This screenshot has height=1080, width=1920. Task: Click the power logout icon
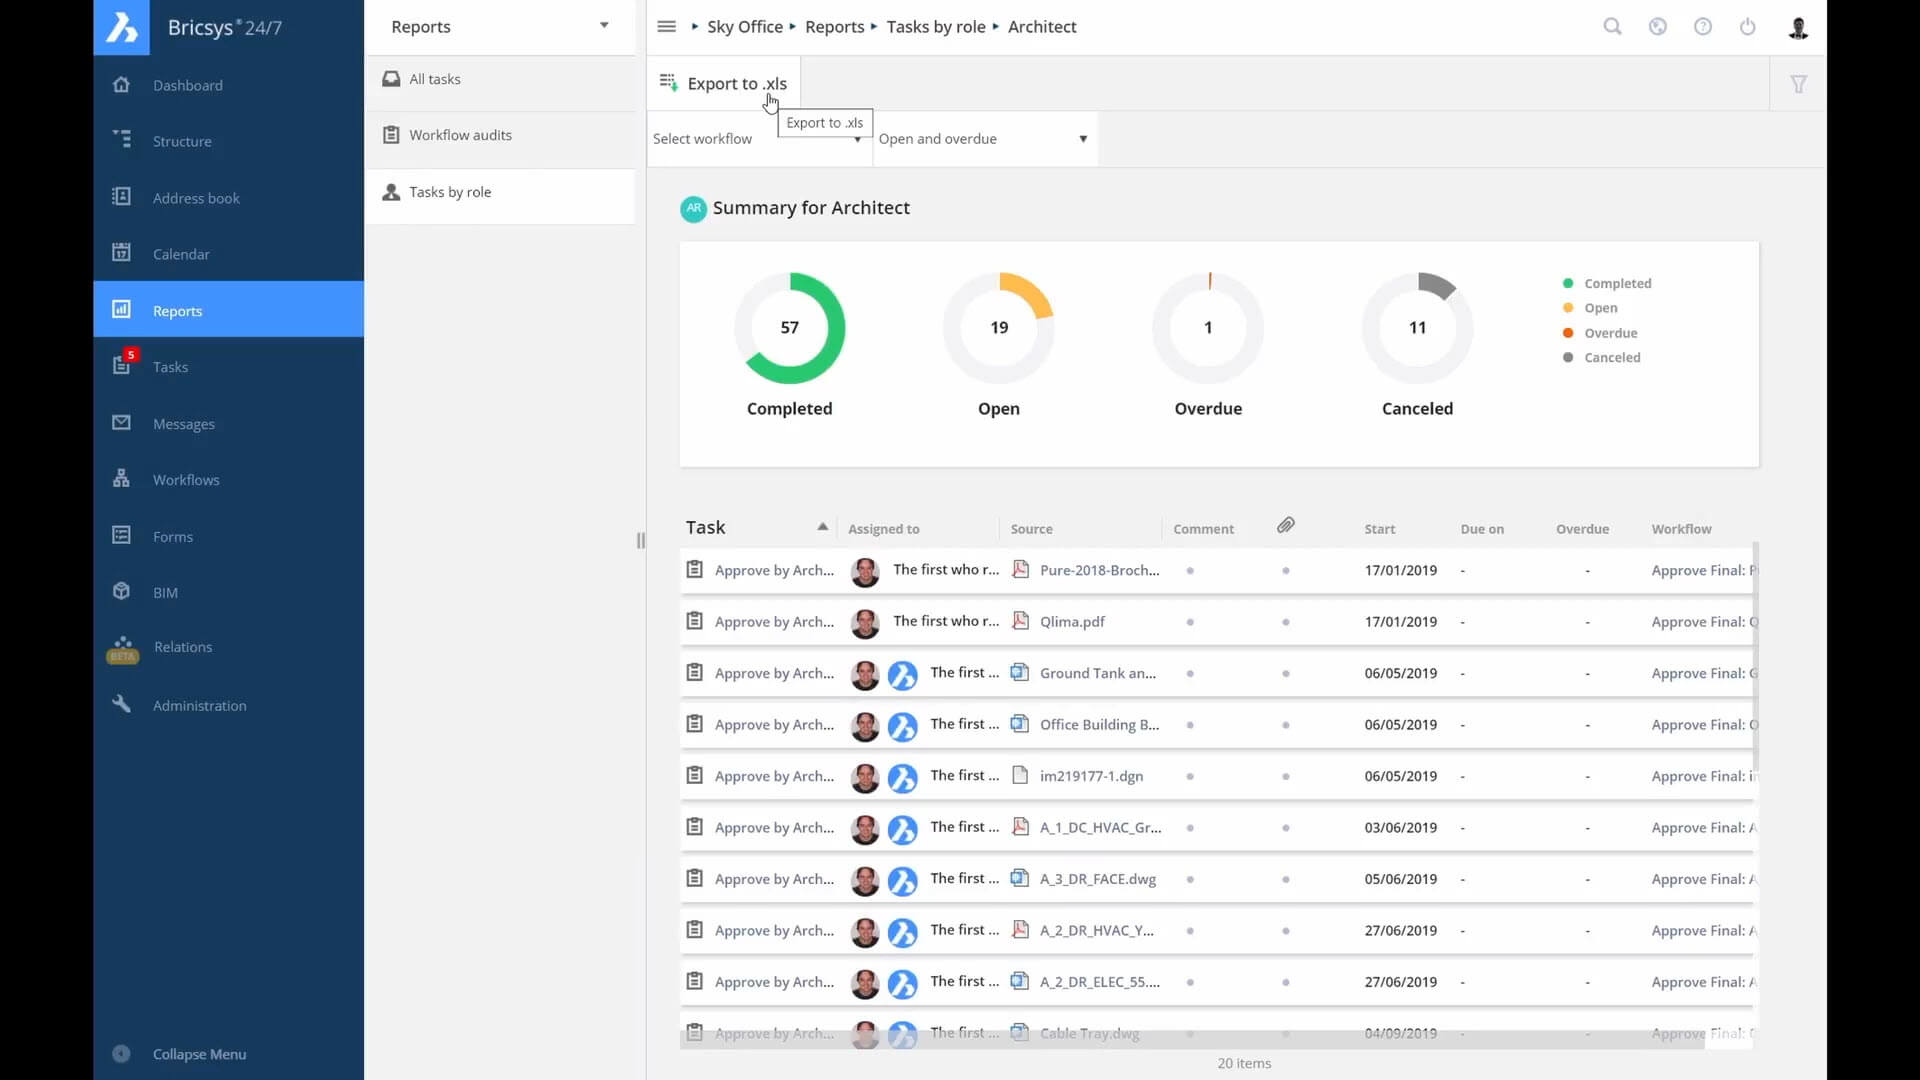pyautogui.click(x=1748, y=27)
